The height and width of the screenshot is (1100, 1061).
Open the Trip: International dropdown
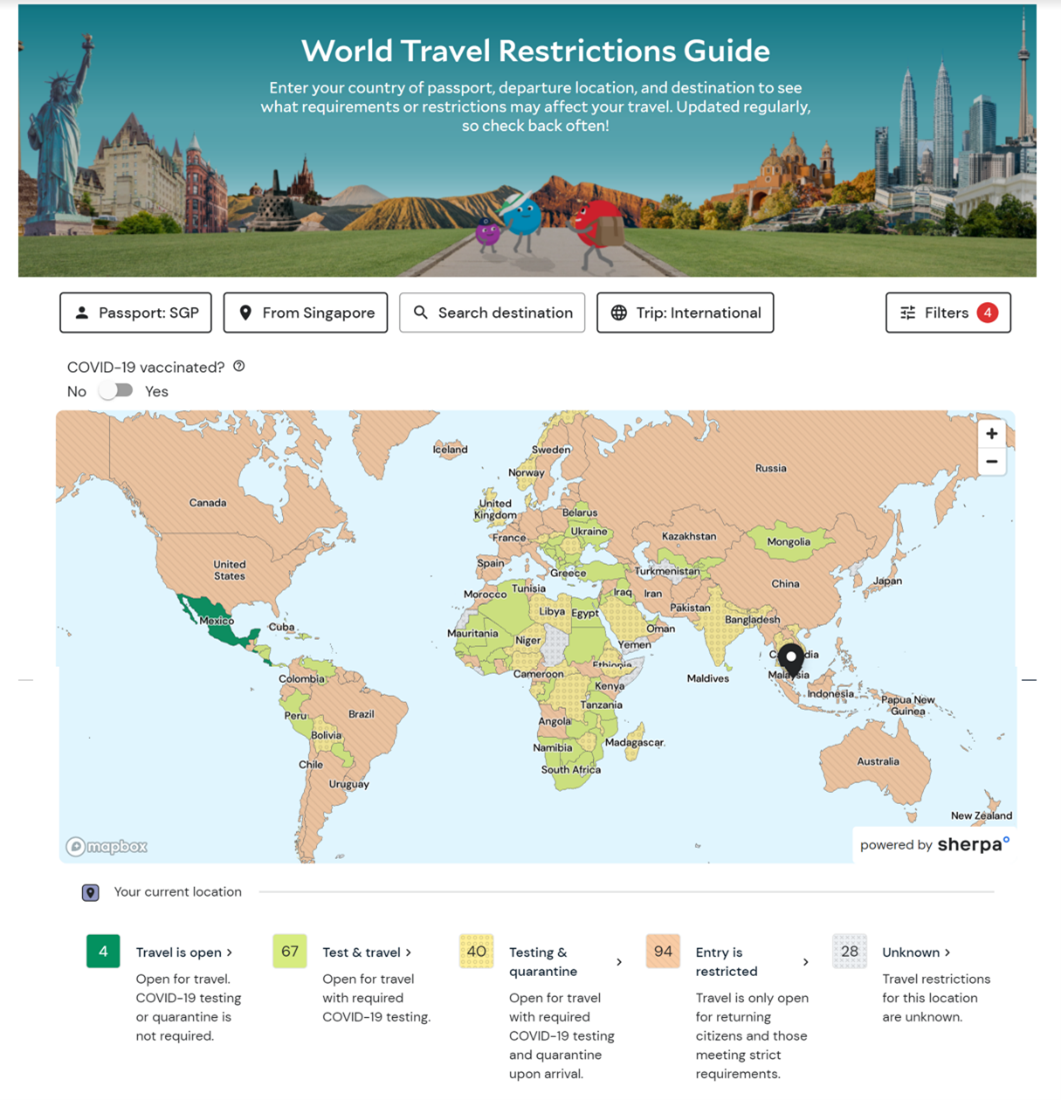click(x=685, y=313)
